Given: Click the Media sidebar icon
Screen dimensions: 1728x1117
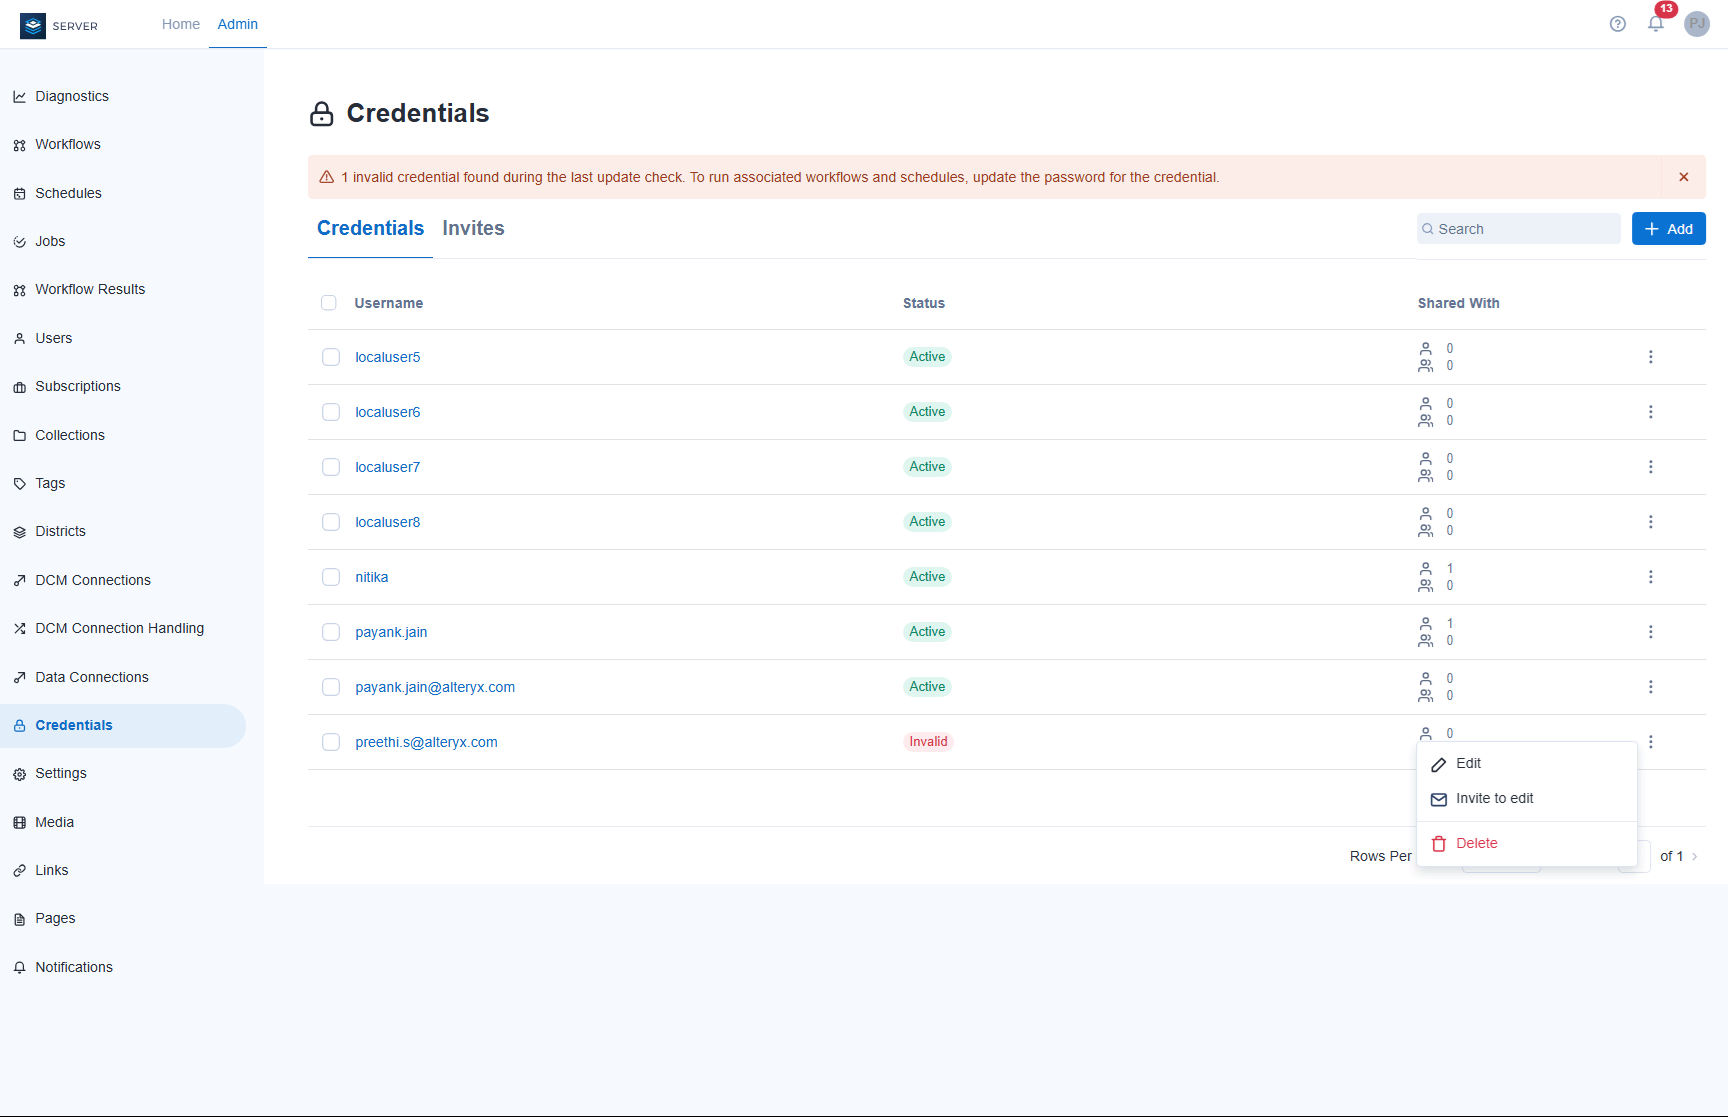Looking at the screenshot, I should [x=20, y=822].
